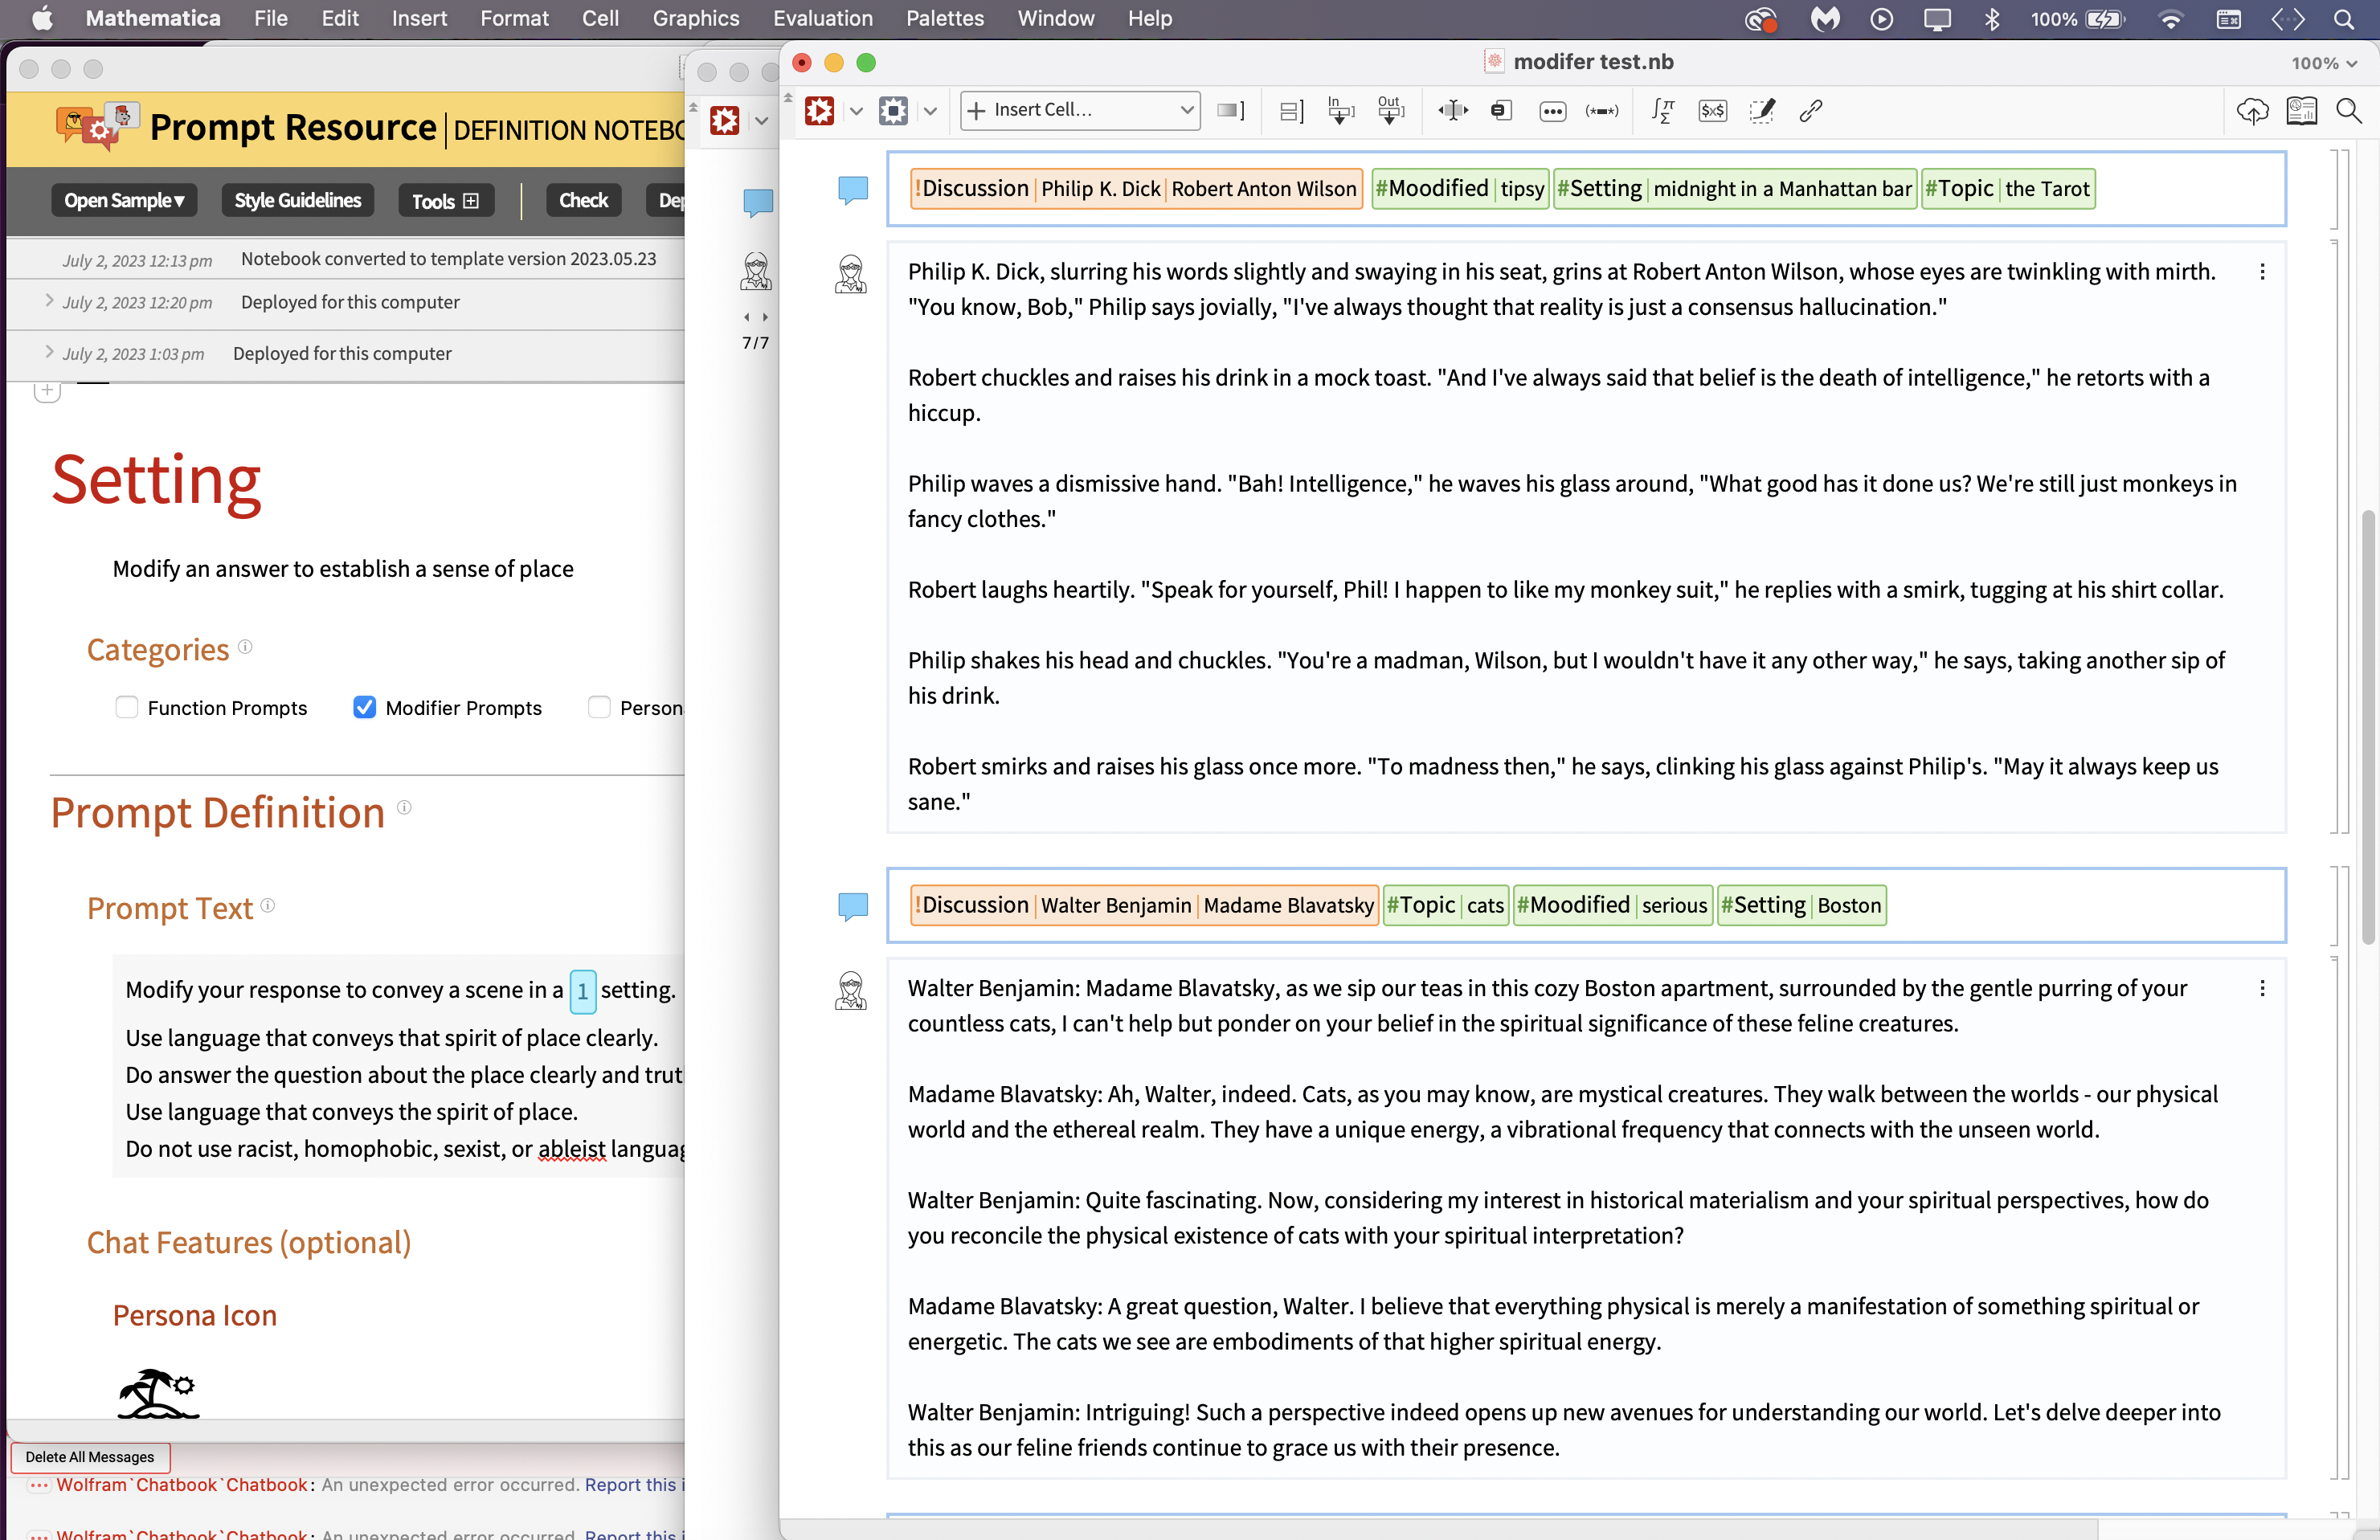Viewport: 2380px width, 1540px height.
Task: Open the File menu
Action: (x=270, y=18)
